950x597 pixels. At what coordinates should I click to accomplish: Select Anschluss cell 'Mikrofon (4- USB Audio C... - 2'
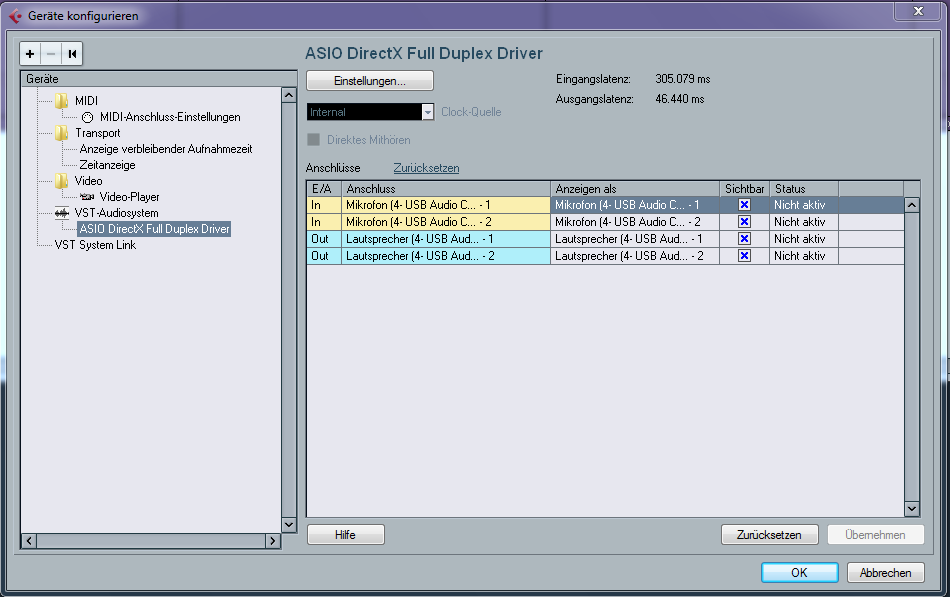(447, 222)
